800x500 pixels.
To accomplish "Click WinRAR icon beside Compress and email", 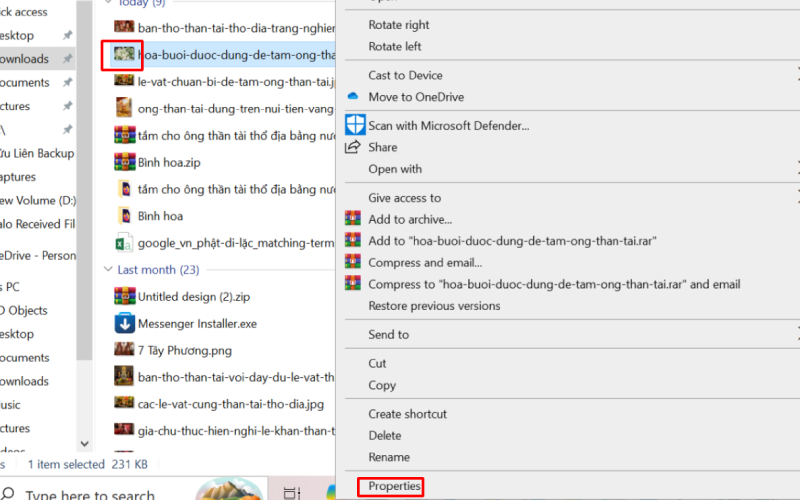I will coord(352,263).
